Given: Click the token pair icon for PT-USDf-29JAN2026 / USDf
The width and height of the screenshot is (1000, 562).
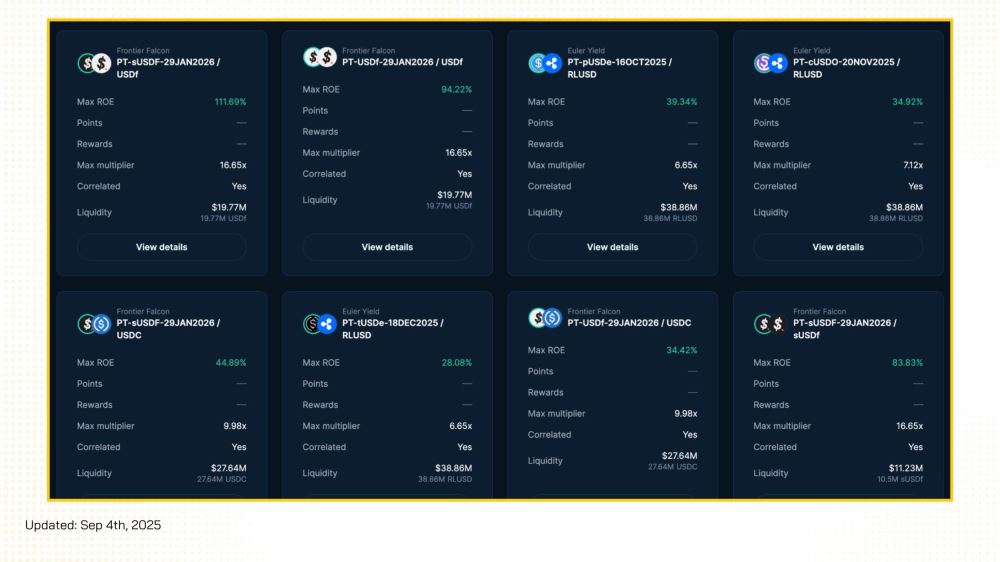Looking at the screenshot, I should pyautogui.click(x=320, y=57).
